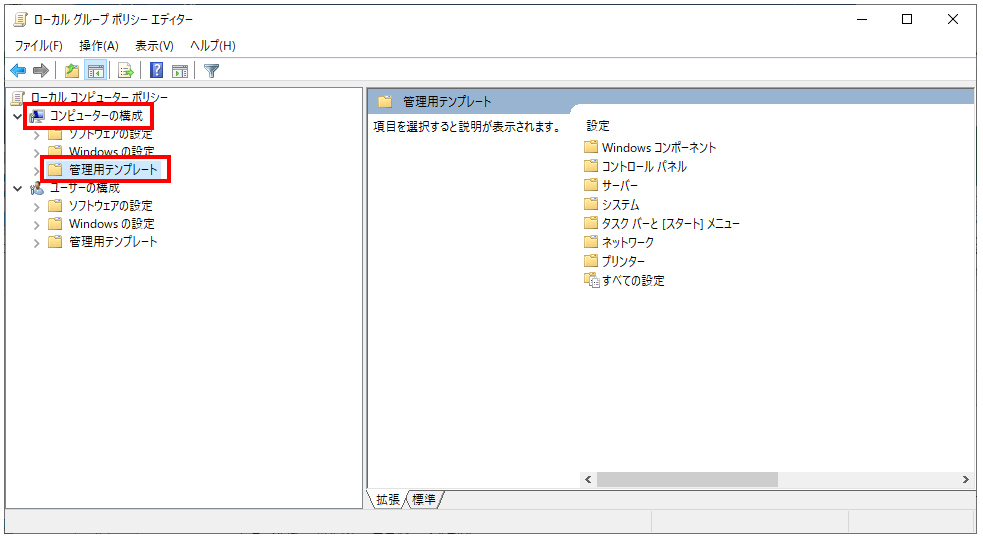Open the 表示(V) menu
The width and height of the screenshot is (983, 540).
click(154, 46)
